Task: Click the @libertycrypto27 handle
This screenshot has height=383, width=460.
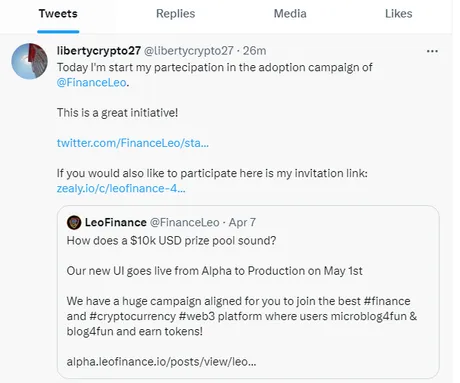Action: pos(189,51)
